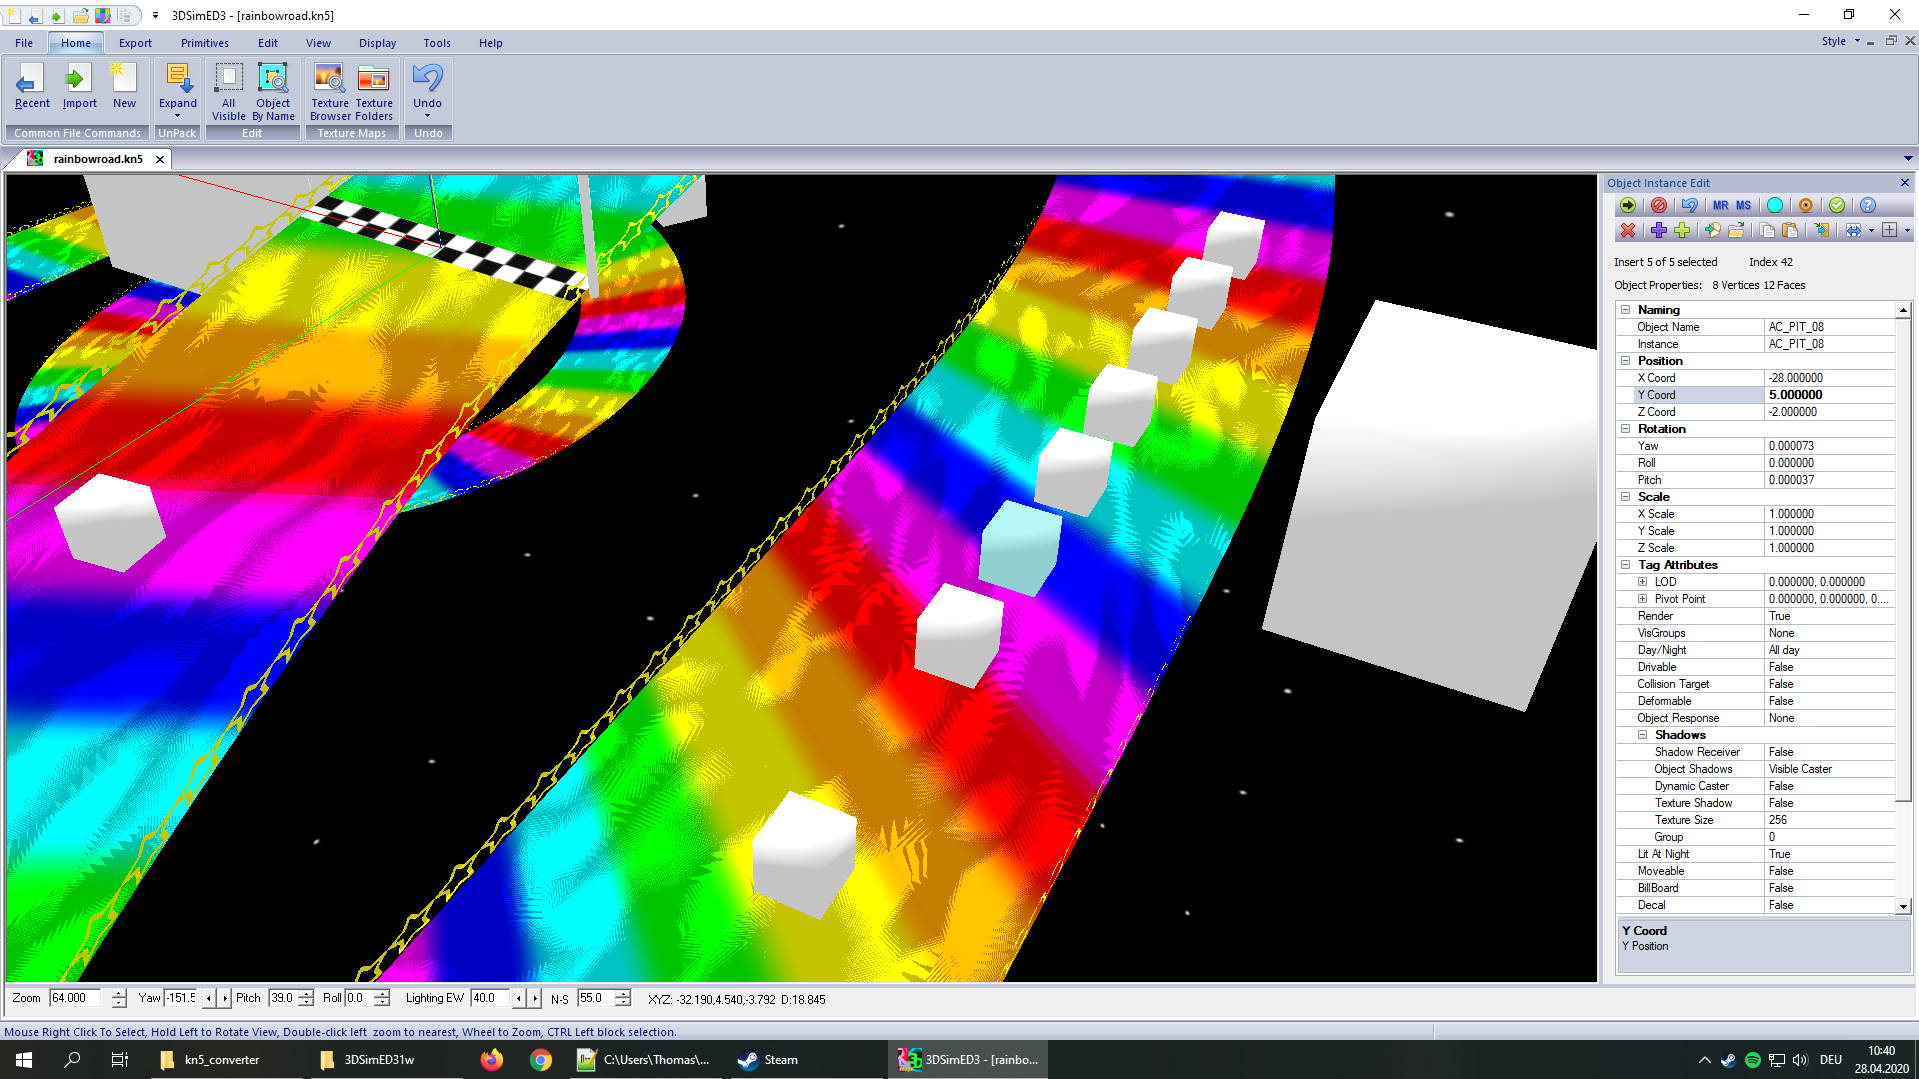Click the cyan circle color button
Image resolution: width=1919 pixels, height=1079 pixels.
(x=1775, y=205)
